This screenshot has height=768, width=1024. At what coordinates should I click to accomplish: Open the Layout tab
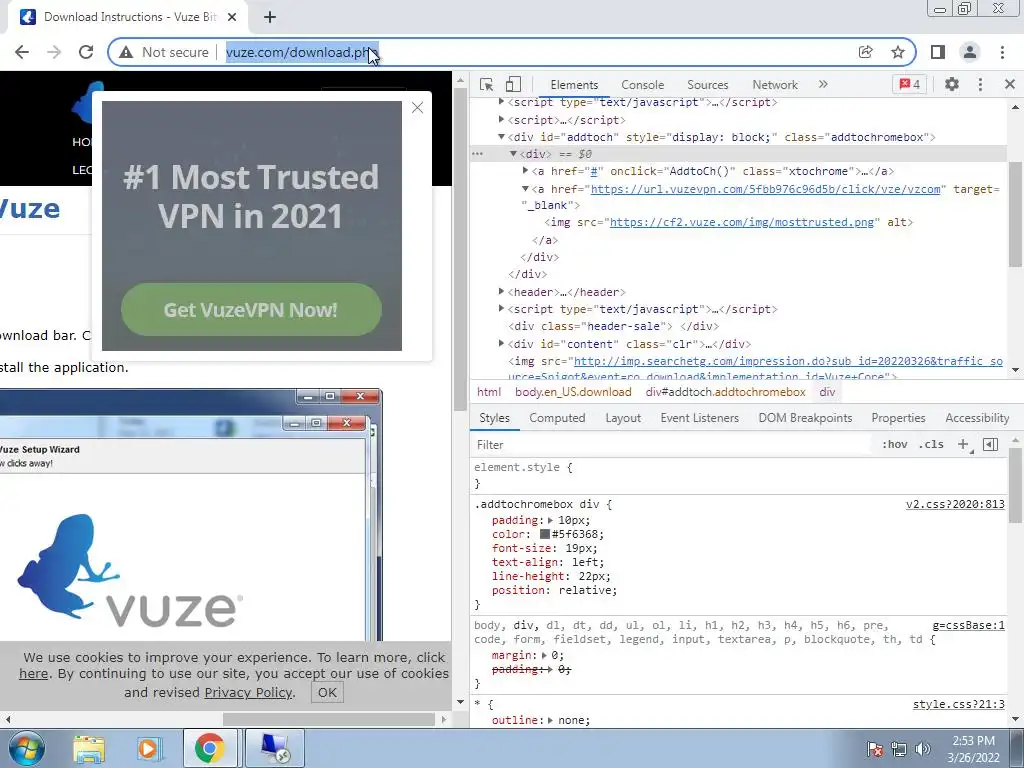pos(623,418)
